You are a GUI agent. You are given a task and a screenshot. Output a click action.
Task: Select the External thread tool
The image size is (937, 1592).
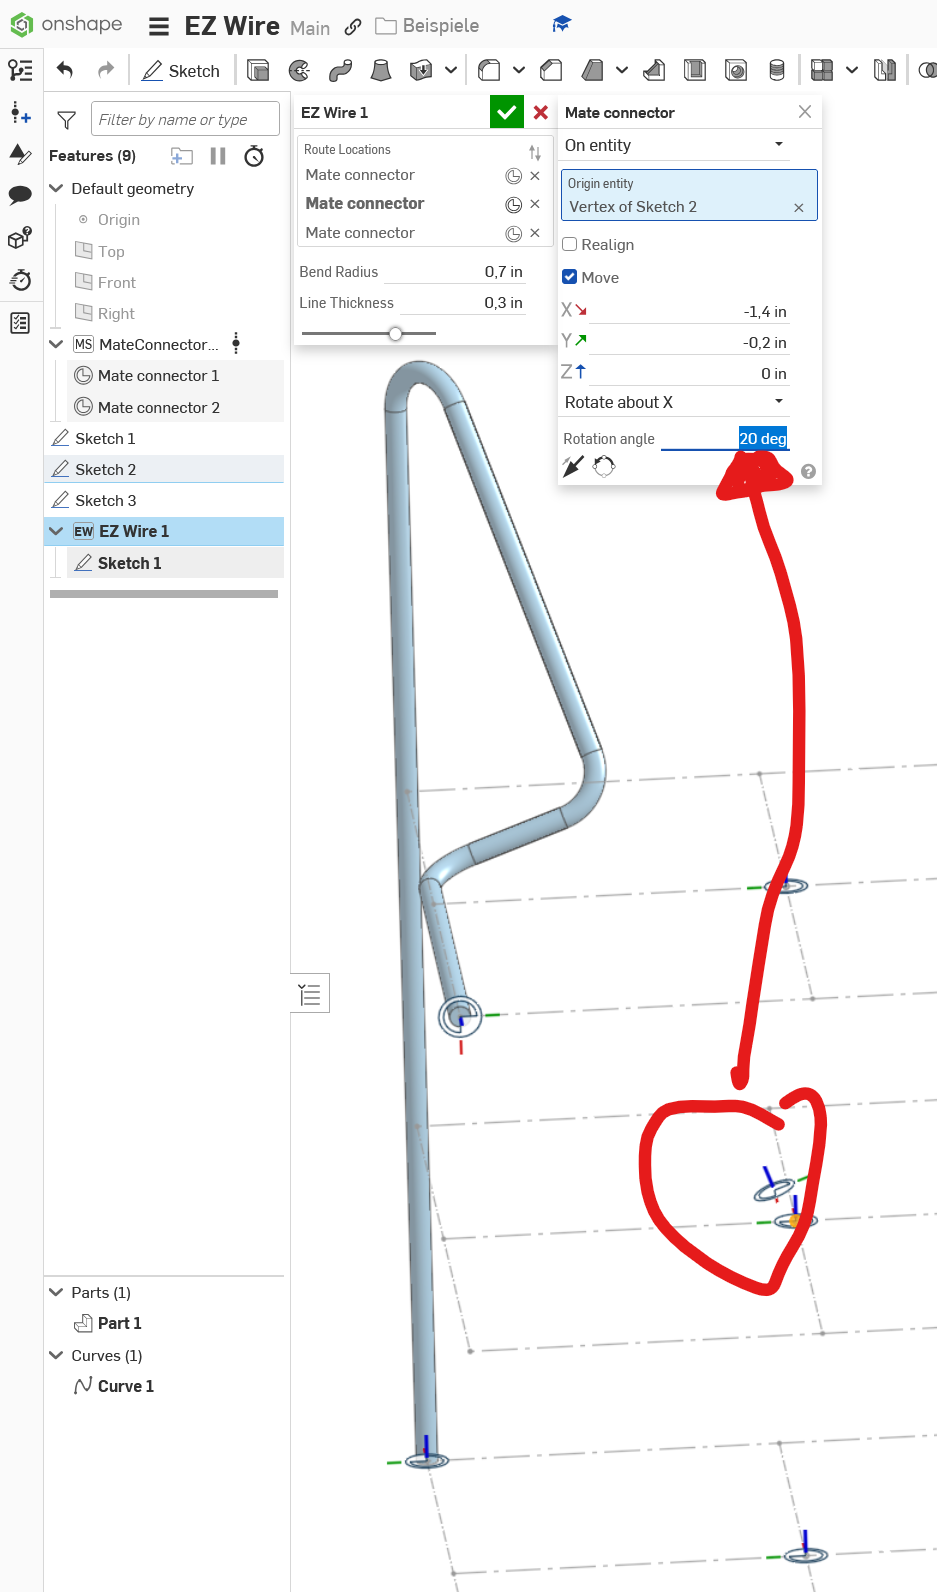pyautogui.click(x=777, y=70)
